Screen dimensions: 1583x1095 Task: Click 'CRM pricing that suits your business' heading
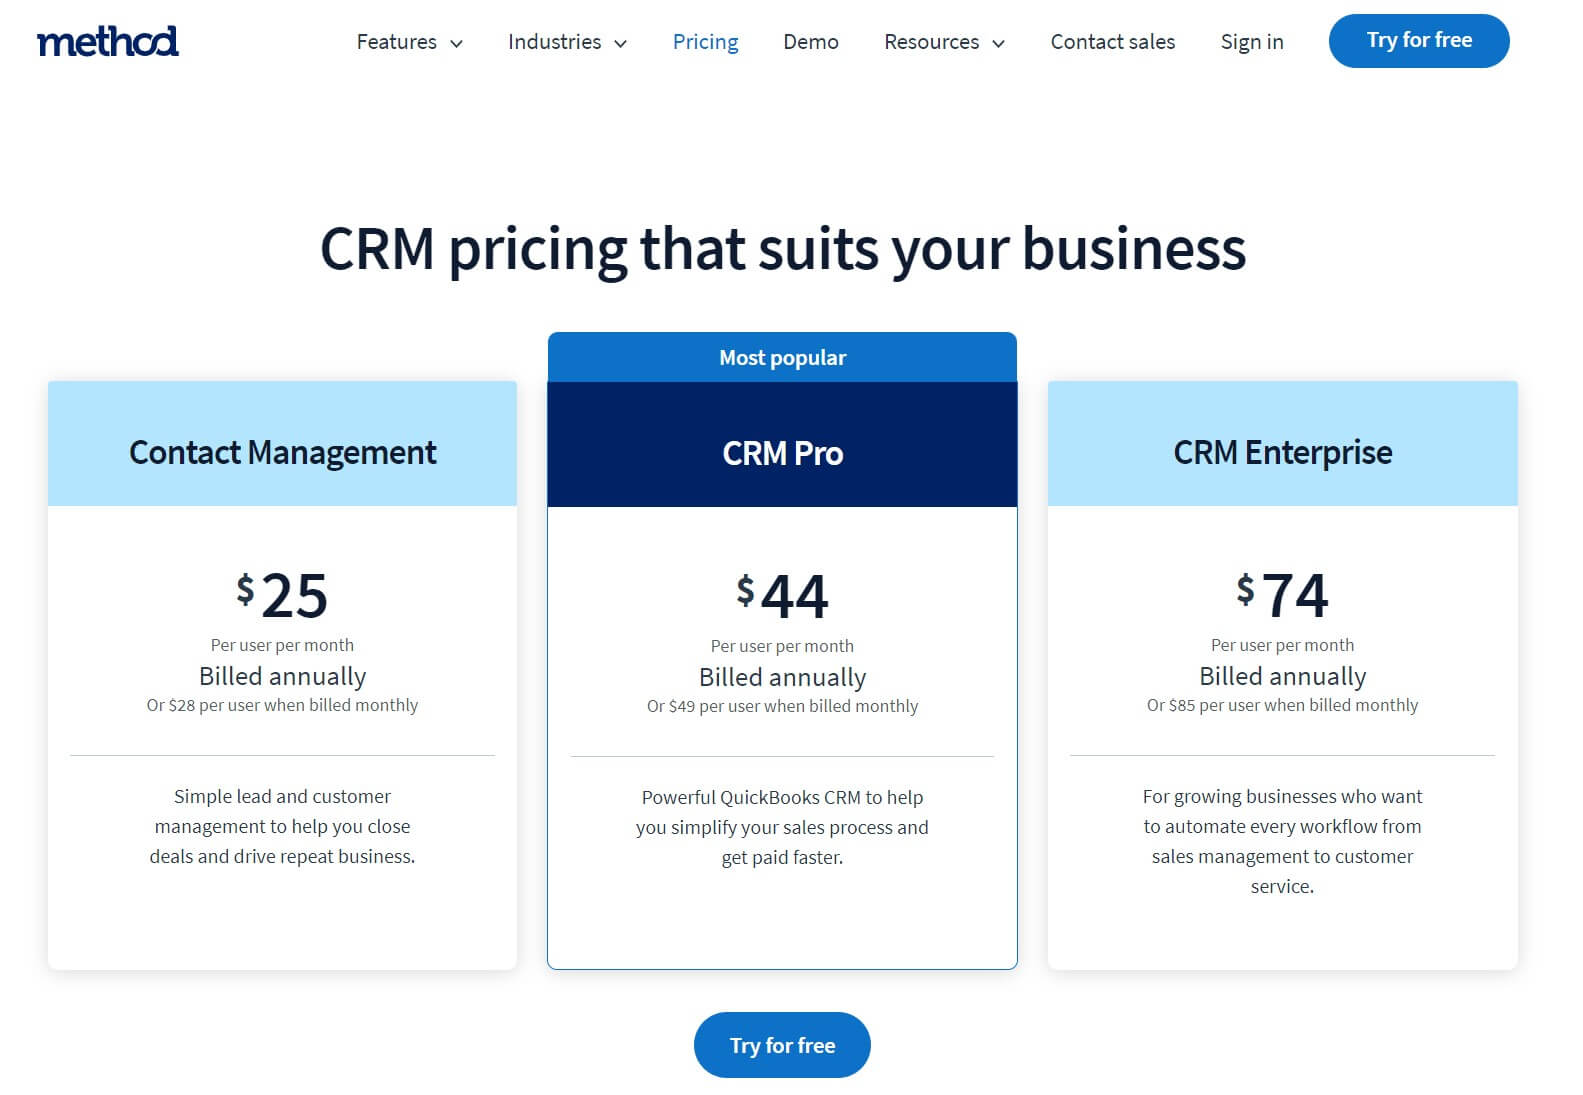tap(782, 249)
